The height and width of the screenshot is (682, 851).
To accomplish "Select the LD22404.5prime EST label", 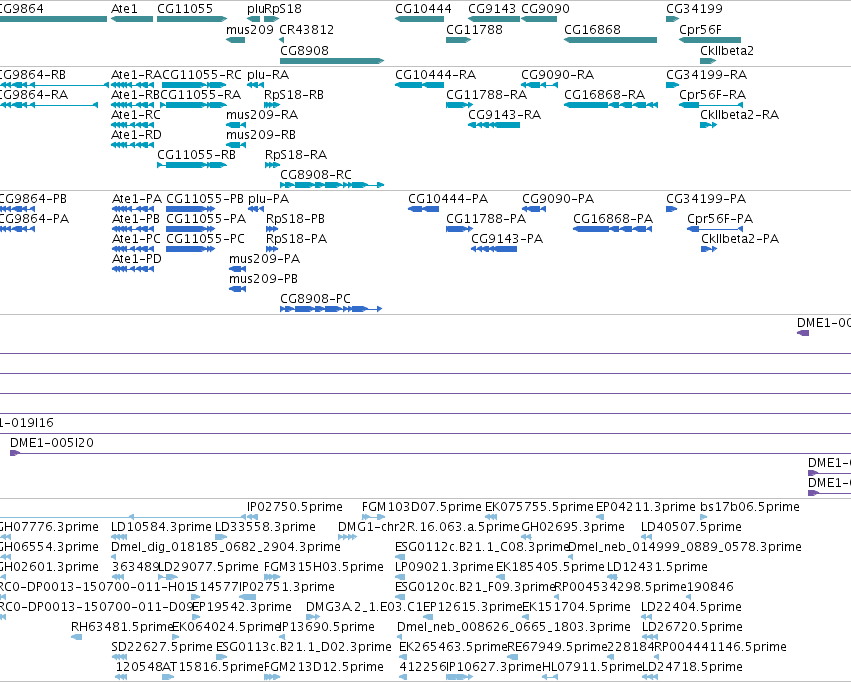I will click(691, 607).
